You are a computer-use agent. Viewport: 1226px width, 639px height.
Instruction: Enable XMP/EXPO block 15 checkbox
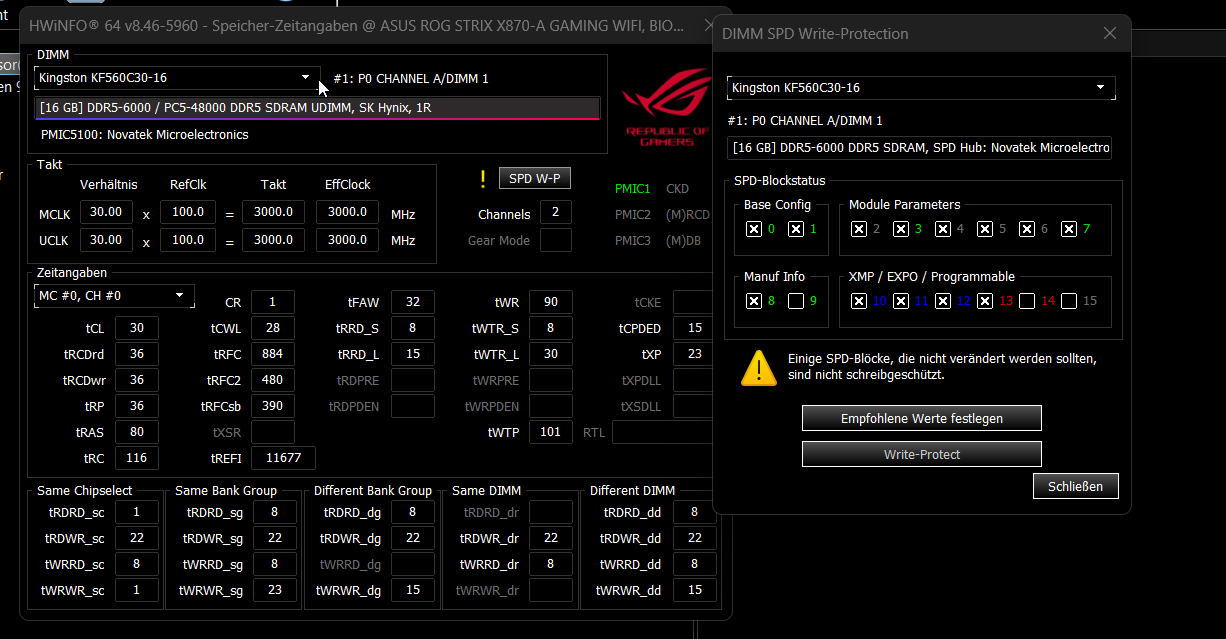pos(1069,301)
